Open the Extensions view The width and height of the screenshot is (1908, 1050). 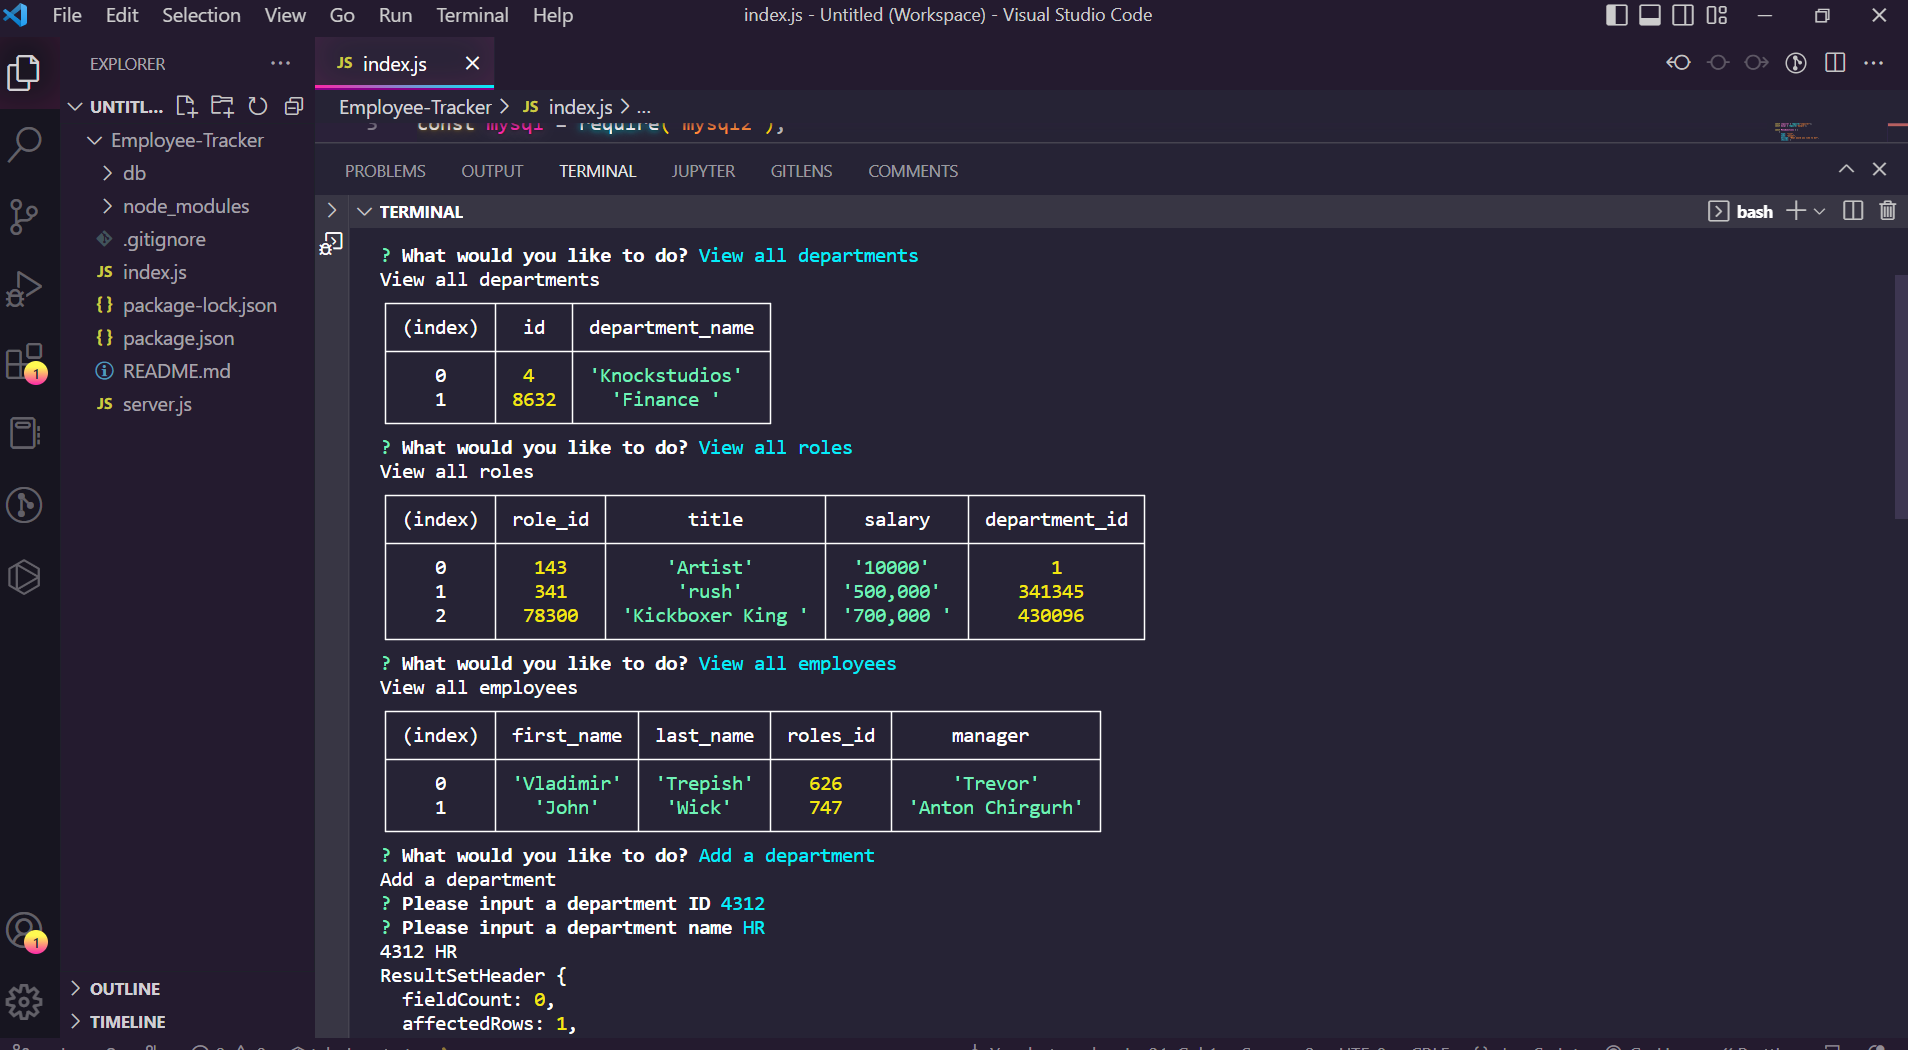25,361
